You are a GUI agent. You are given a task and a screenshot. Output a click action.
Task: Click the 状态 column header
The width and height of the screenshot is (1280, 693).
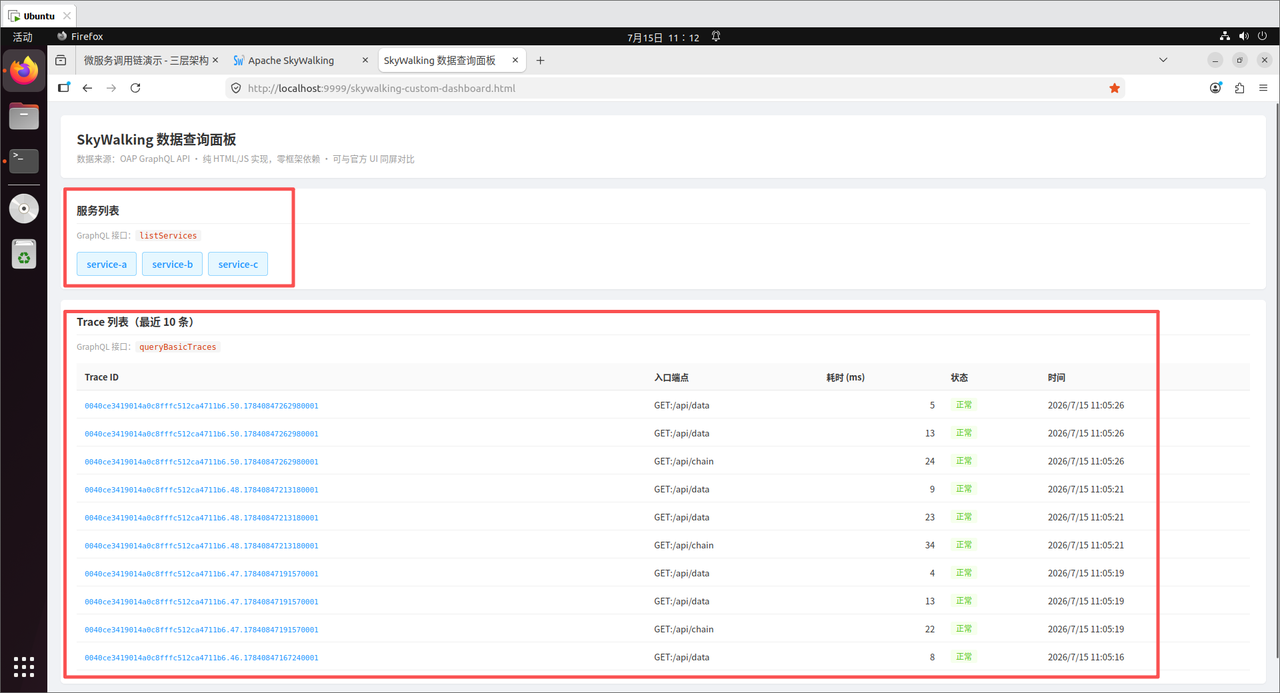pyautogui.click(x=959, y=378)
